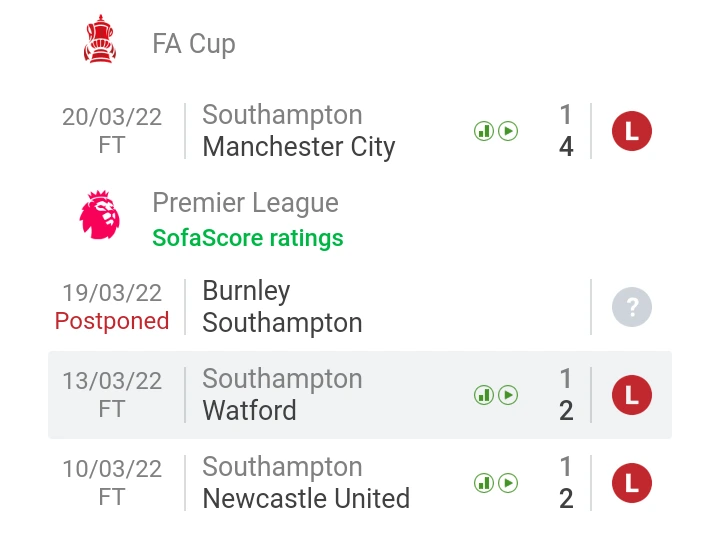Play highlights for Southampton vs Manchester City

point(508,131)
